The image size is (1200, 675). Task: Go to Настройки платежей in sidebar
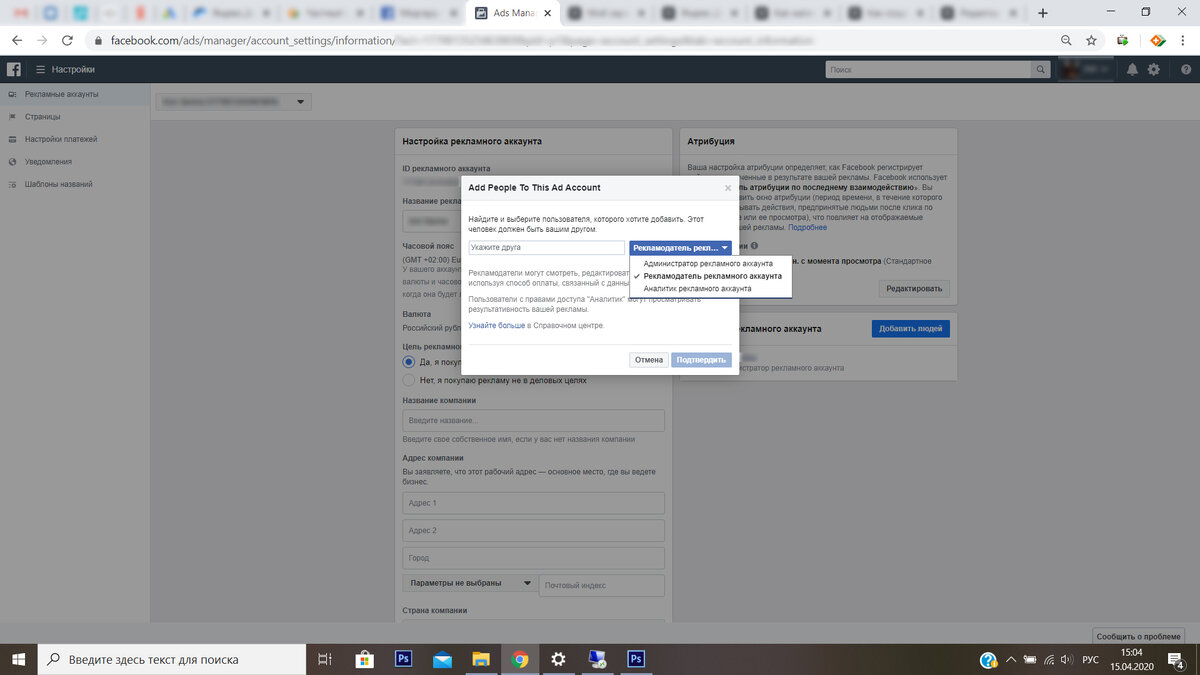[61, 139]
